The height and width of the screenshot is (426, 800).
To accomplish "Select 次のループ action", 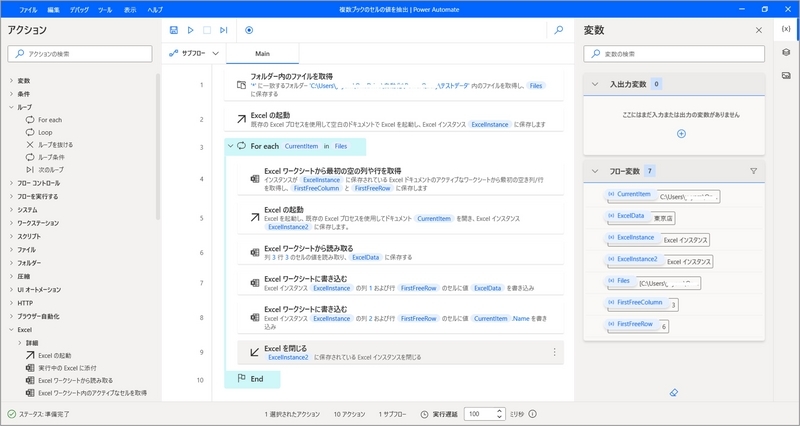I will pyautogui.click(x=45, y=169).
